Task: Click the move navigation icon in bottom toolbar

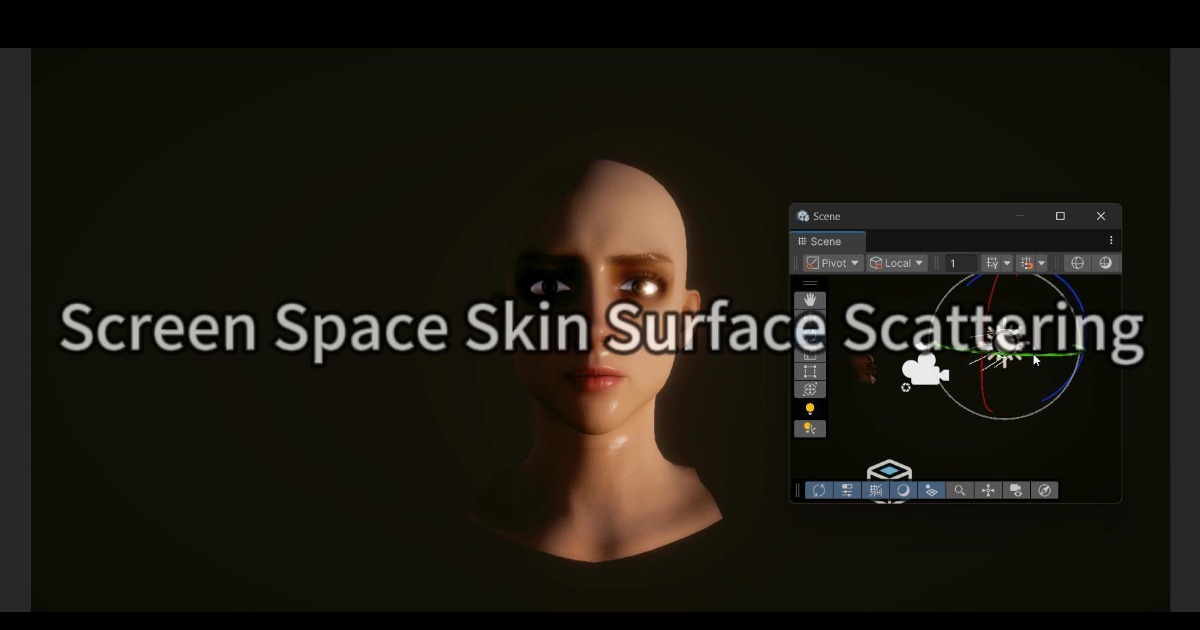Action: pos(988,490)
